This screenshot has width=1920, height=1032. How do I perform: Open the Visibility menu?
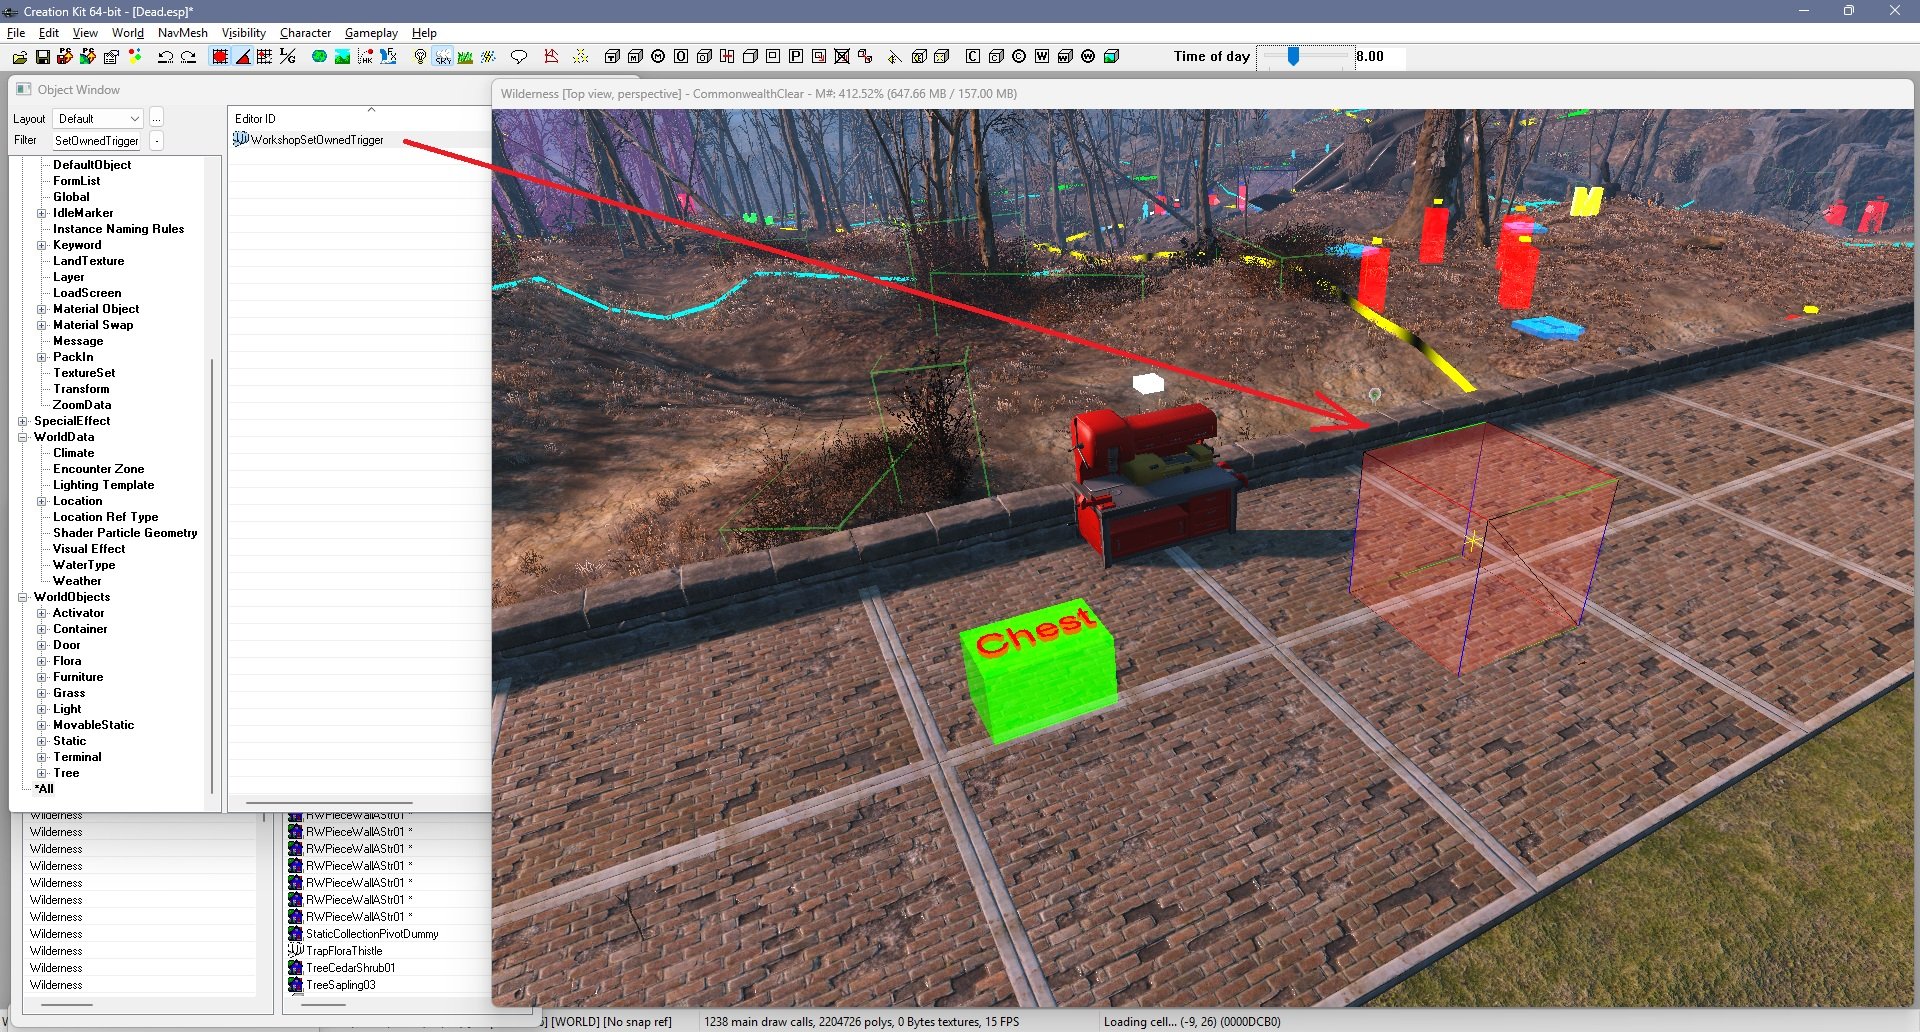pyautogui.click(x=244, y=33)
